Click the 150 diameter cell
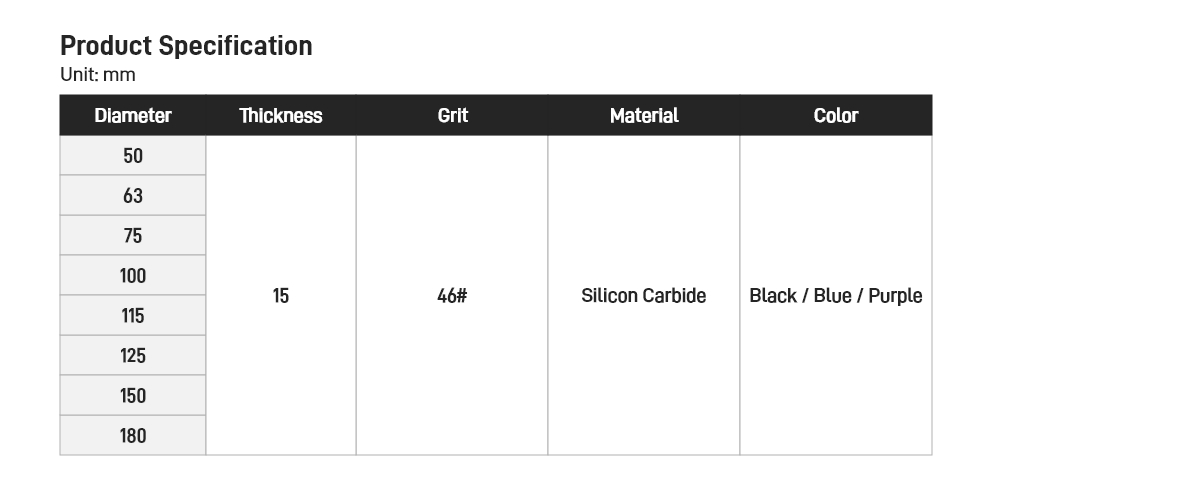Viewport: 1200px width, 485px height. coord(133,396)
